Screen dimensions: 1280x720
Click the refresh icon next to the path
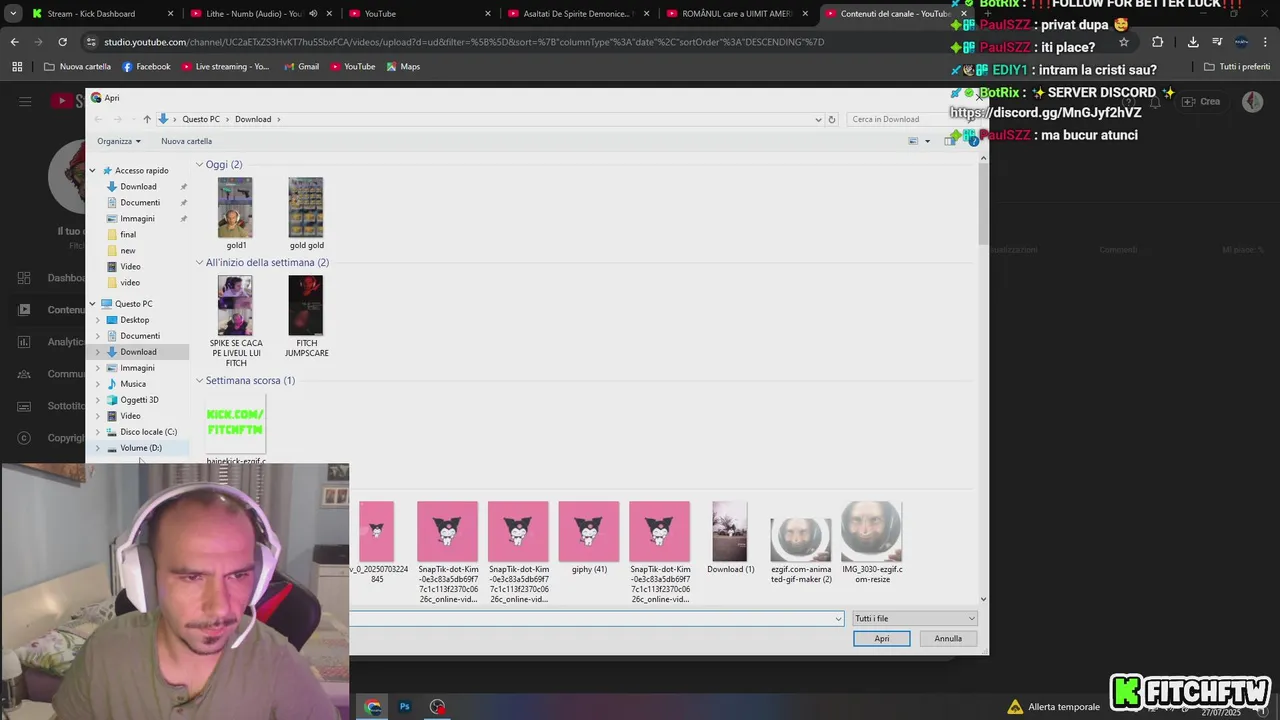pyautogui.click(x=831, y=119)
